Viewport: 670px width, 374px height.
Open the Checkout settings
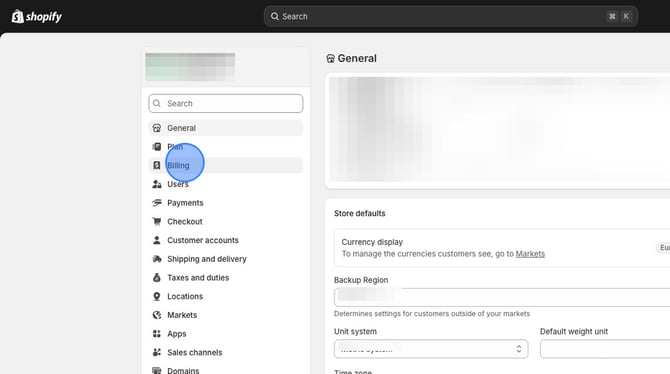[226, 221]
